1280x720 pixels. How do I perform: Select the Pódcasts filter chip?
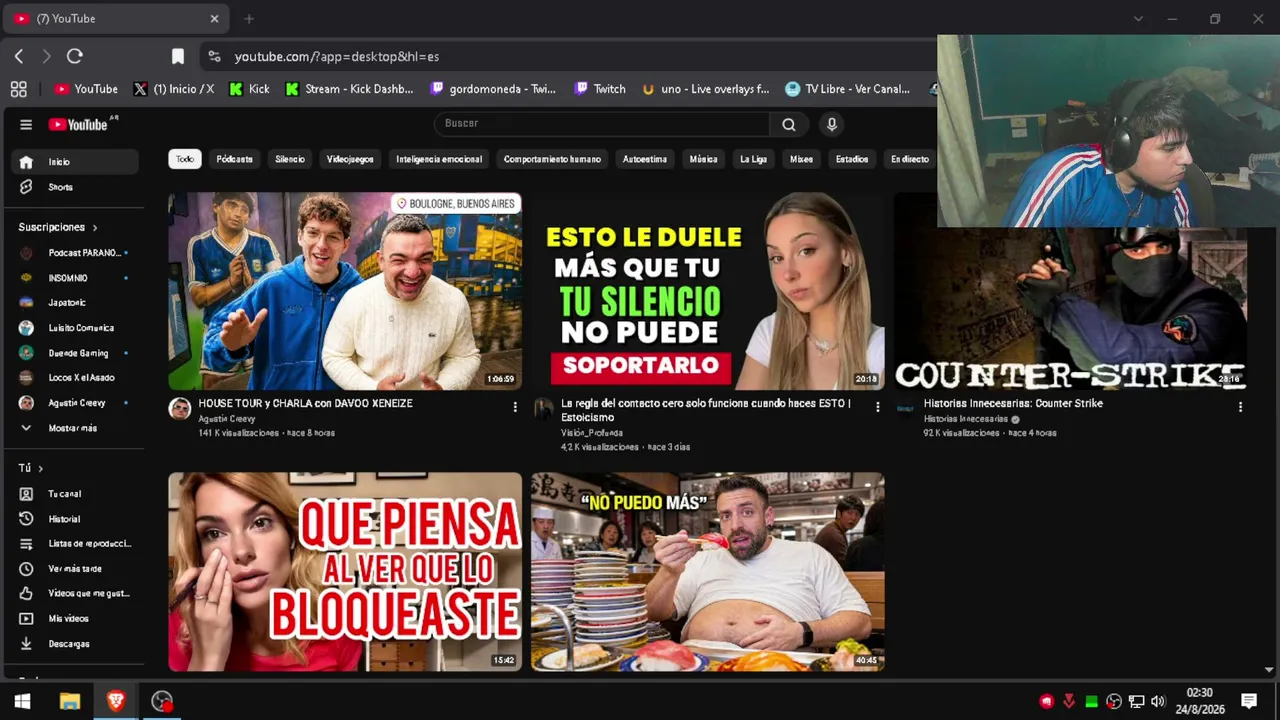pyautogui.click(x=234, y=159)
